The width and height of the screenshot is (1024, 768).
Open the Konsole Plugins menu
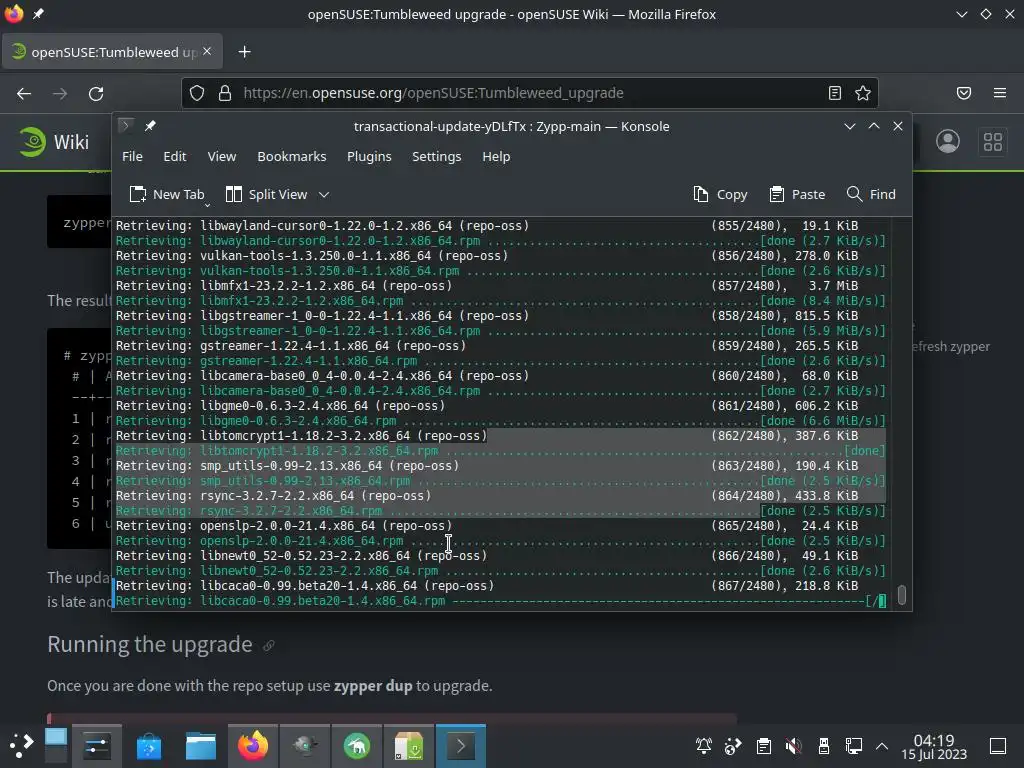click(x=369, y=157)
